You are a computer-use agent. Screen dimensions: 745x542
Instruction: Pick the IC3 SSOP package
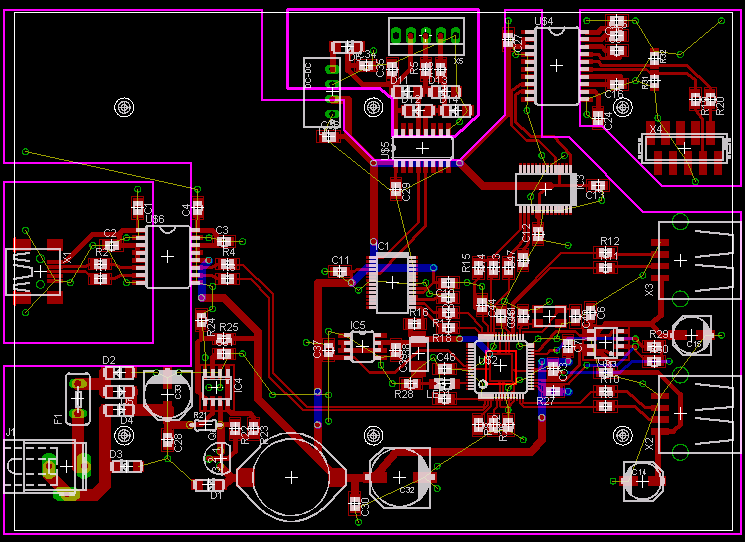[545, 189]
